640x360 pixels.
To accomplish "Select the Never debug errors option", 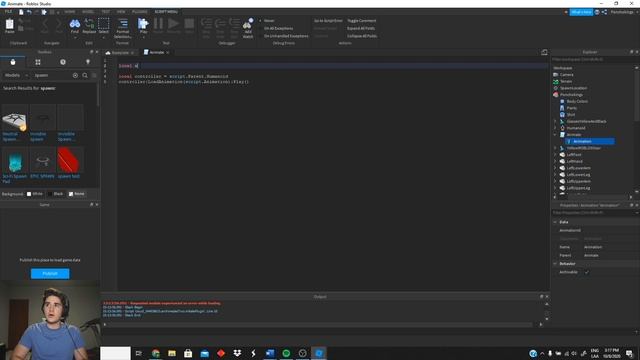I will click(267, 20).
